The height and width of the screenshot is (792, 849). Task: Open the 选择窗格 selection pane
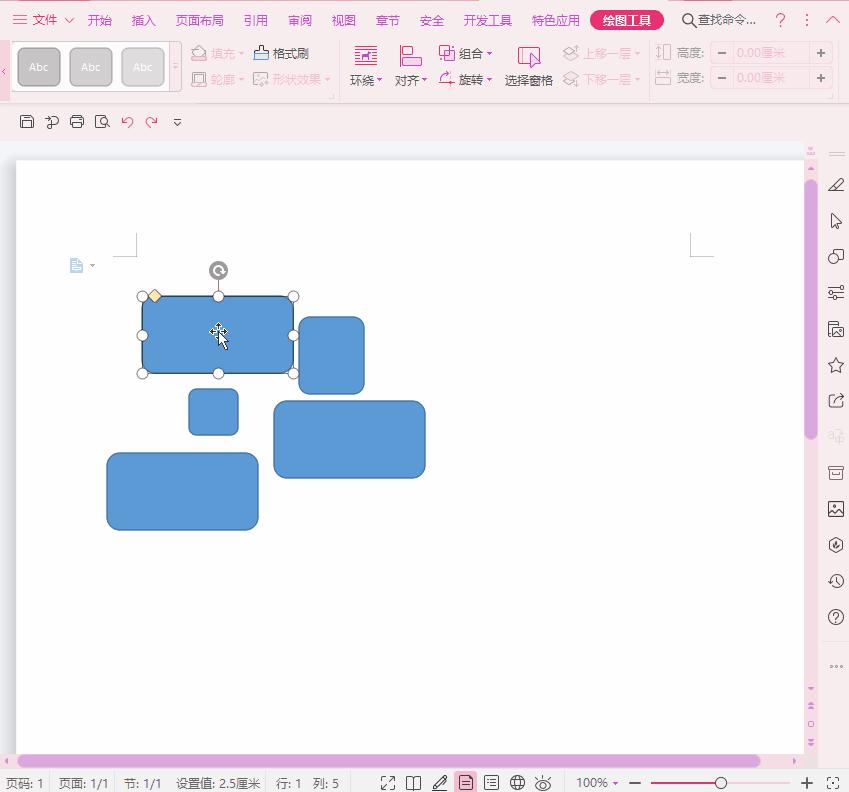pos(529,66)
